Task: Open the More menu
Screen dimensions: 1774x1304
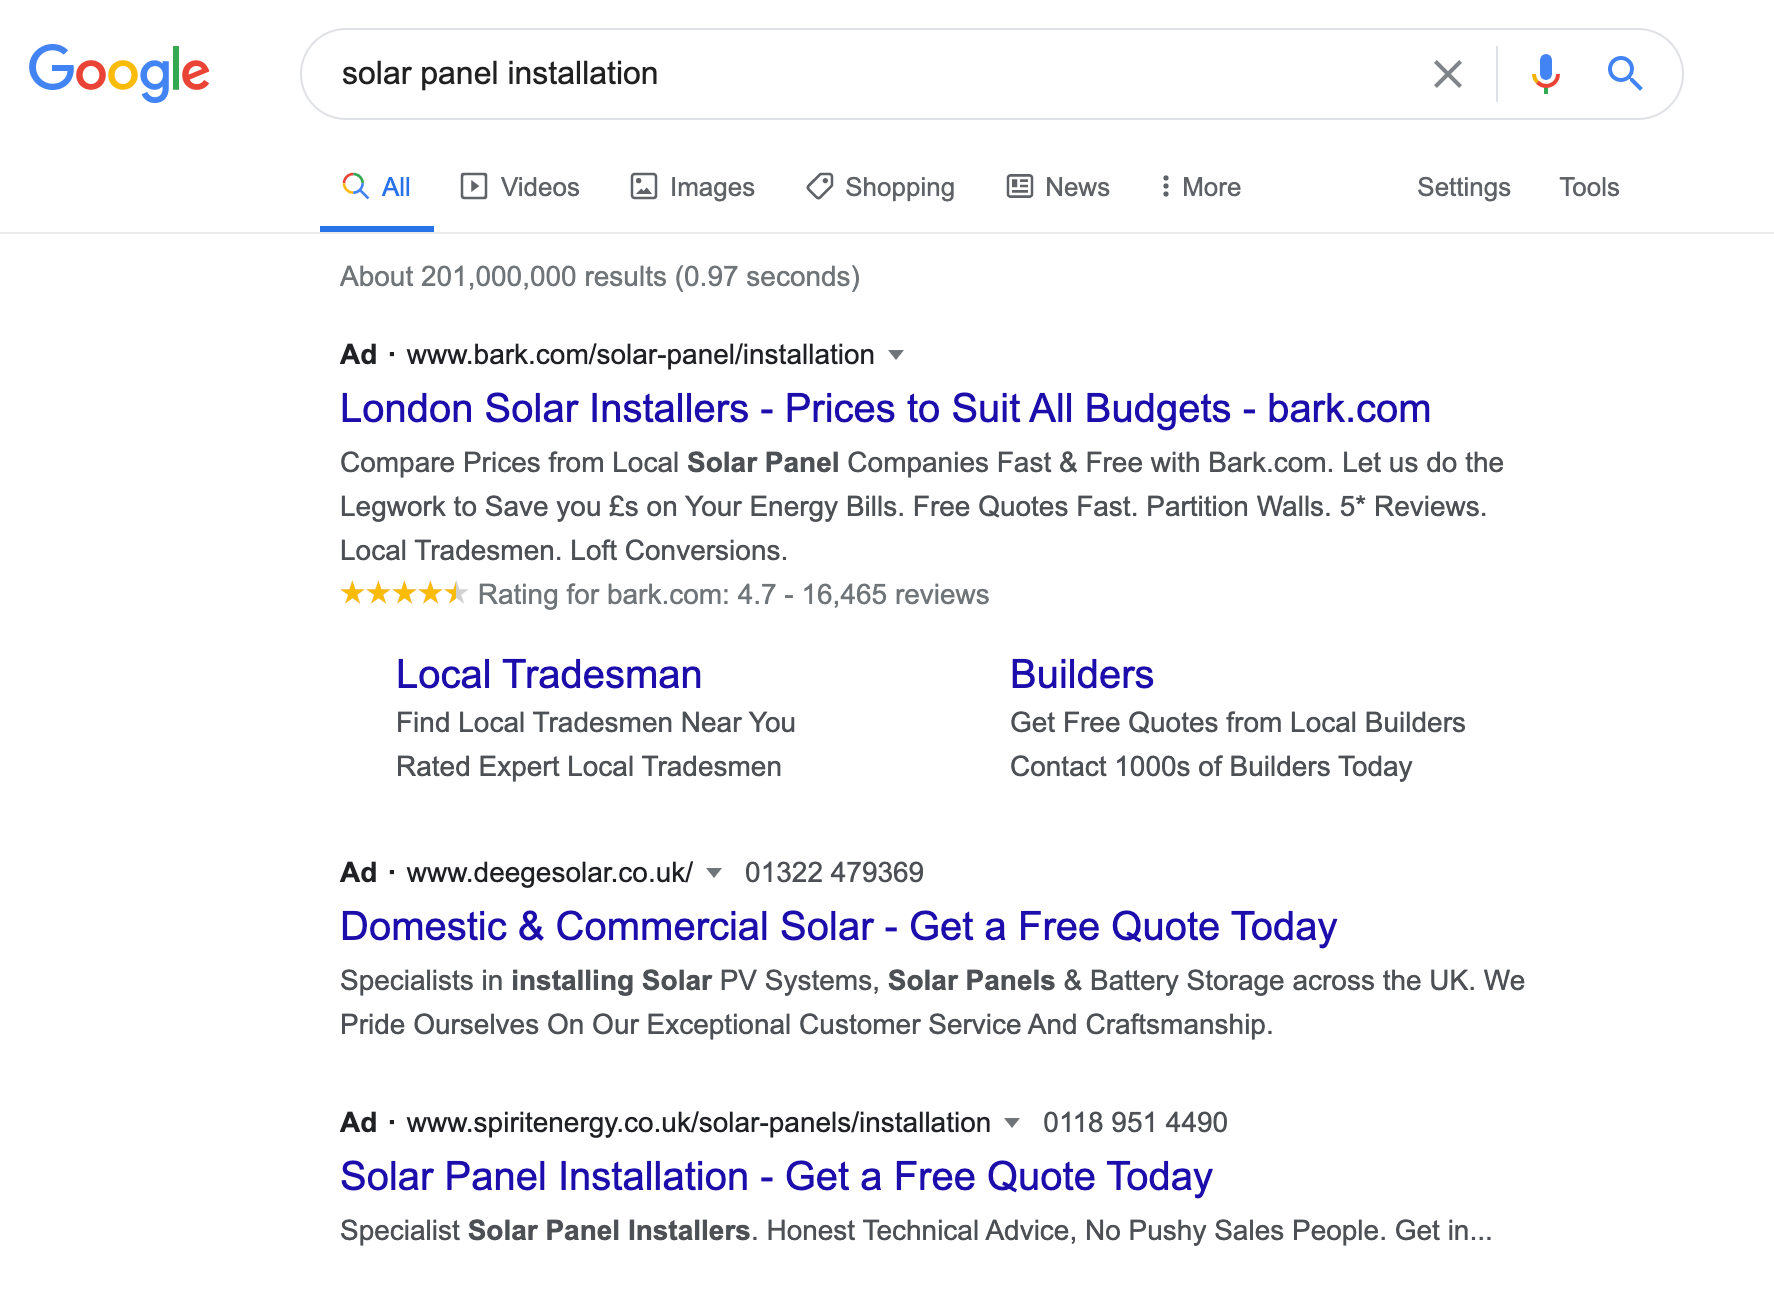Action: 1200,187
